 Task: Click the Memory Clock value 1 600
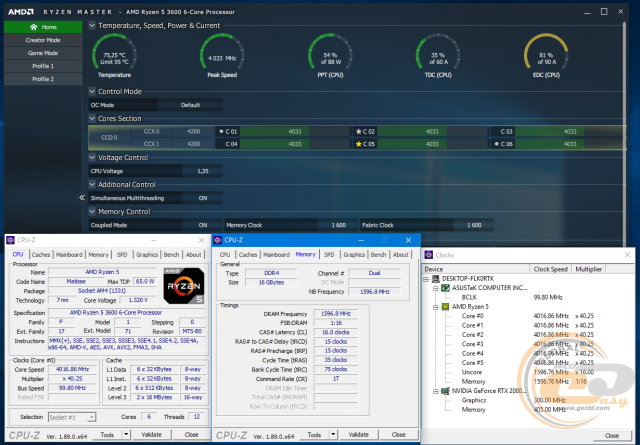[x=338, y=225]
